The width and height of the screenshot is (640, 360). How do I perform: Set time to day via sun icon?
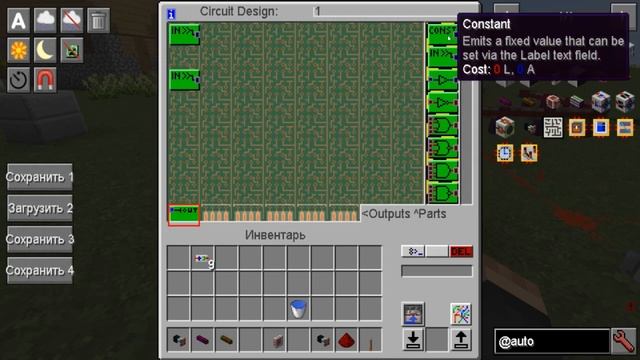(x=18, y=50)
